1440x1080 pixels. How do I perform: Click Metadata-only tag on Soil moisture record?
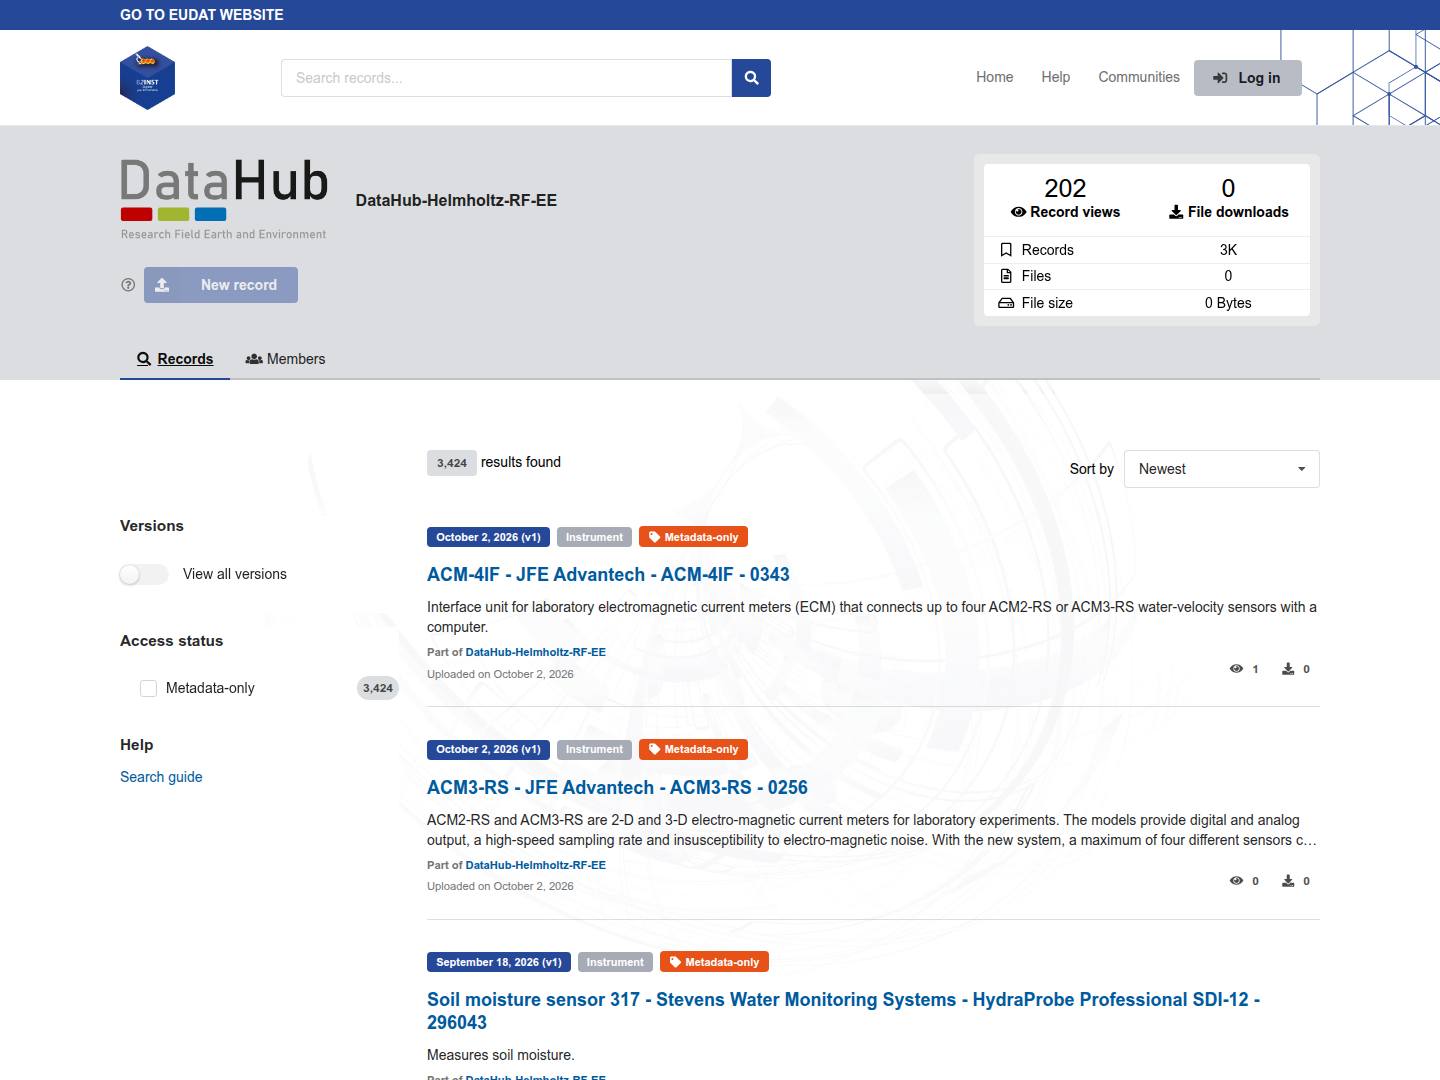714,962
